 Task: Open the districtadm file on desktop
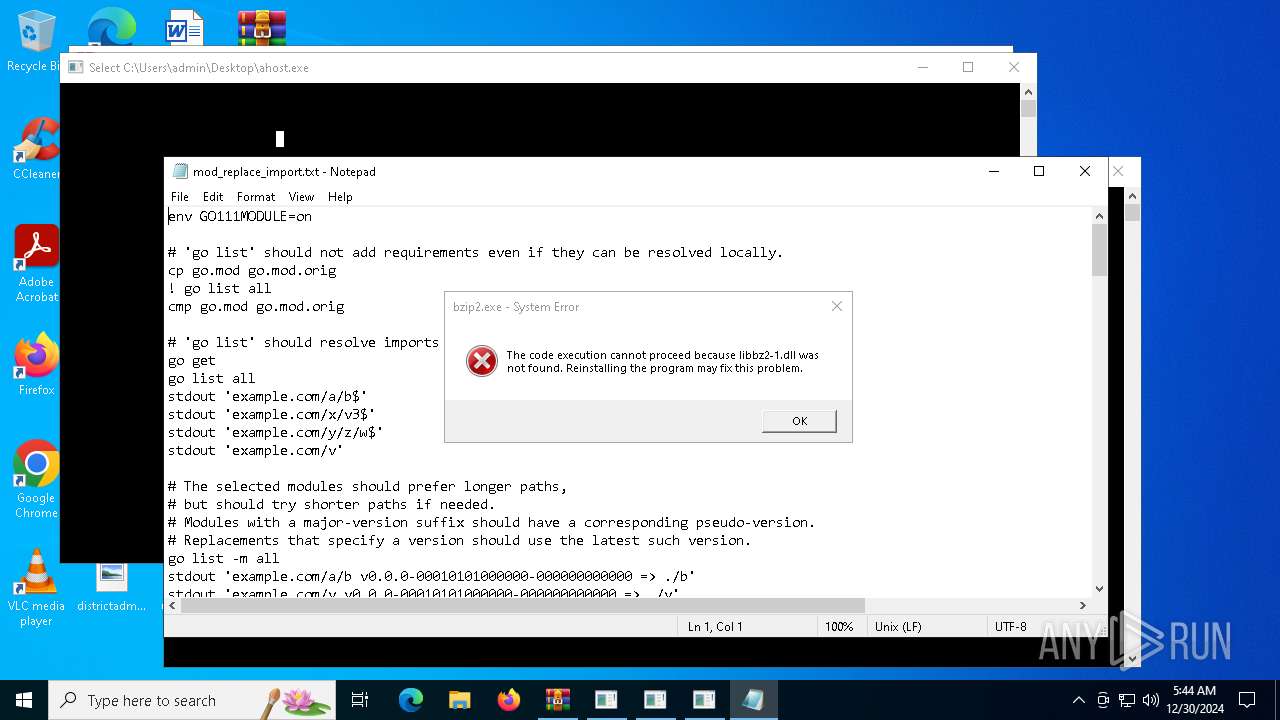[x=112, y=586]
